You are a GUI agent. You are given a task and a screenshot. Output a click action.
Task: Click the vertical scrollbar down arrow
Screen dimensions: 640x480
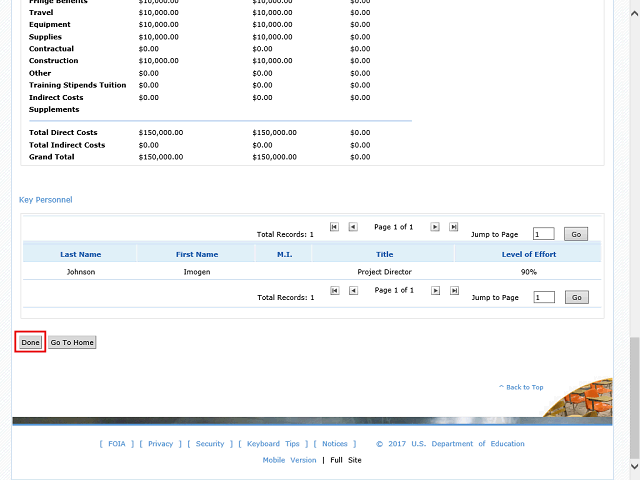click(634, 473)
